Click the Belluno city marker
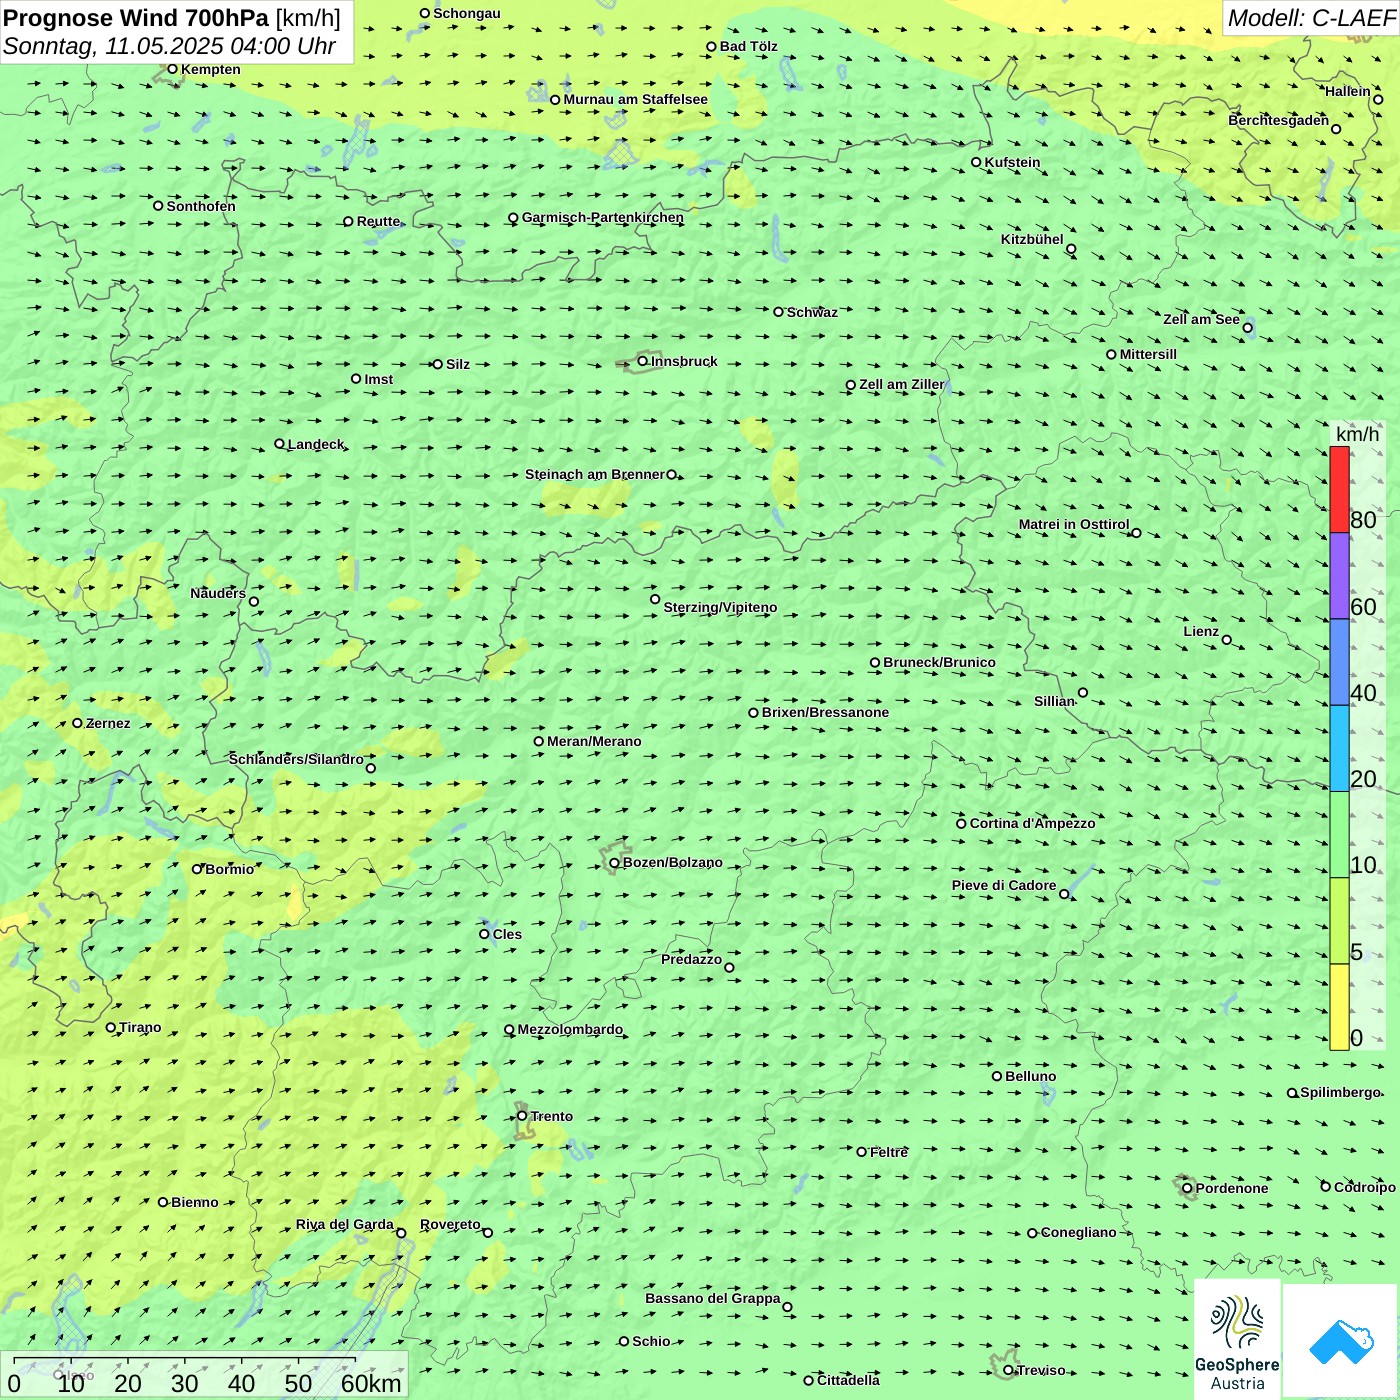 (x=997, y=1076)
